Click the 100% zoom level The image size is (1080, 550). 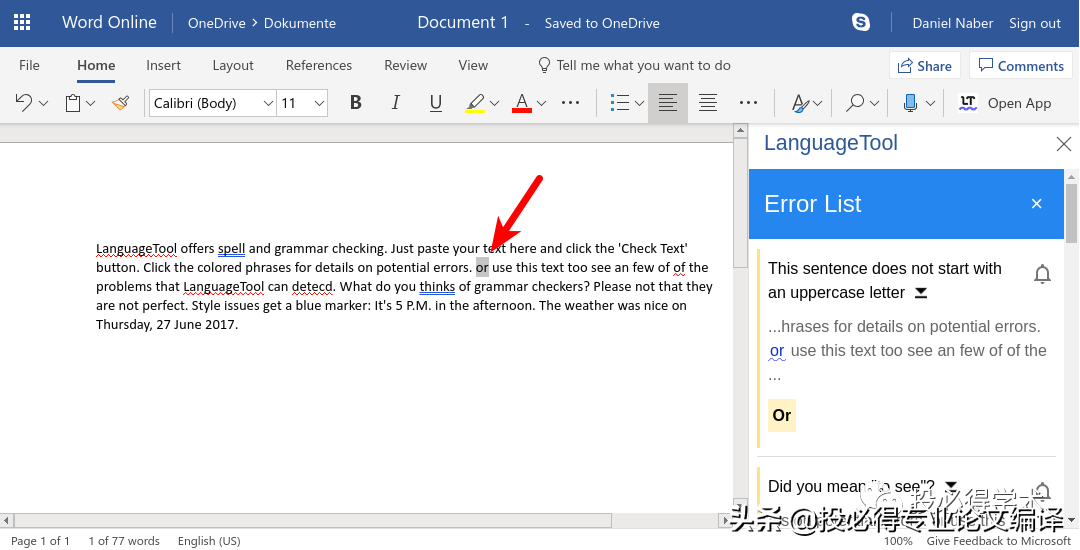click(x=898, y=541)
